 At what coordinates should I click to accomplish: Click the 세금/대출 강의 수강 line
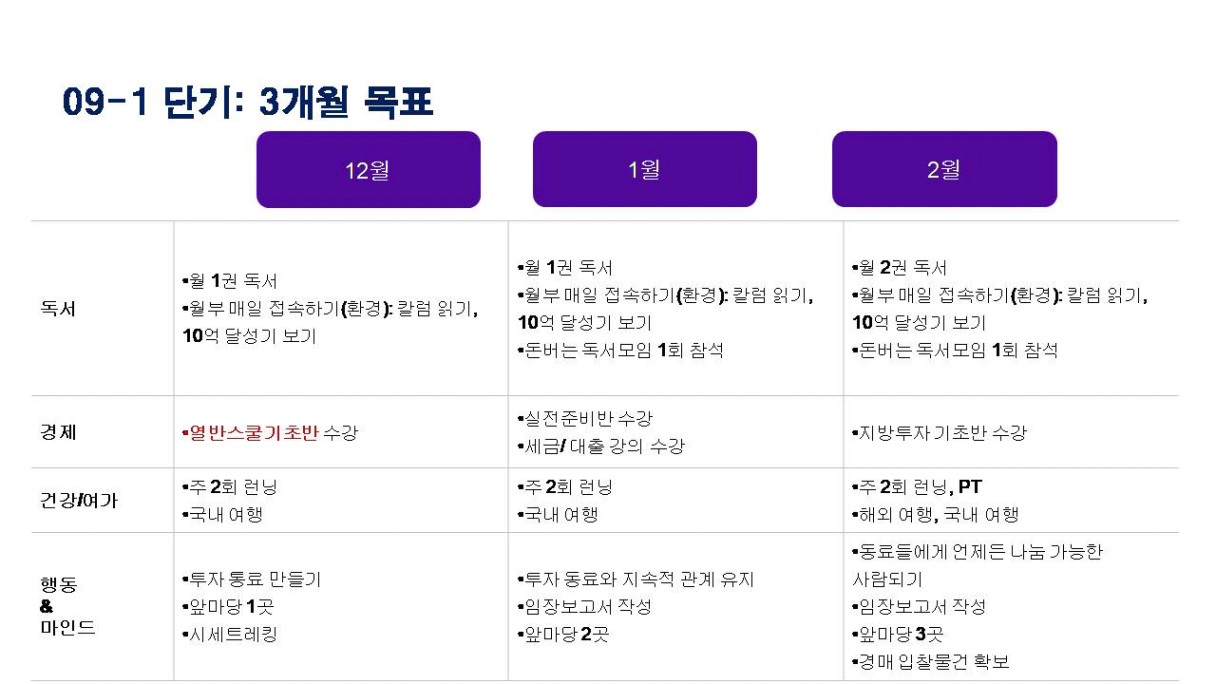603,447
